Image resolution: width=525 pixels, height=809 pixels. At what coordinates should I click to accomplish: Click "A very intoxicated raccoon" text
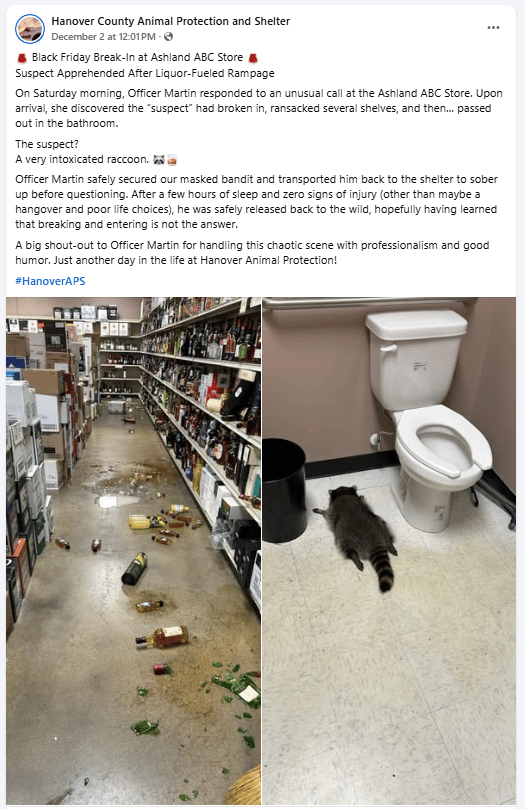tap(82, 159)
